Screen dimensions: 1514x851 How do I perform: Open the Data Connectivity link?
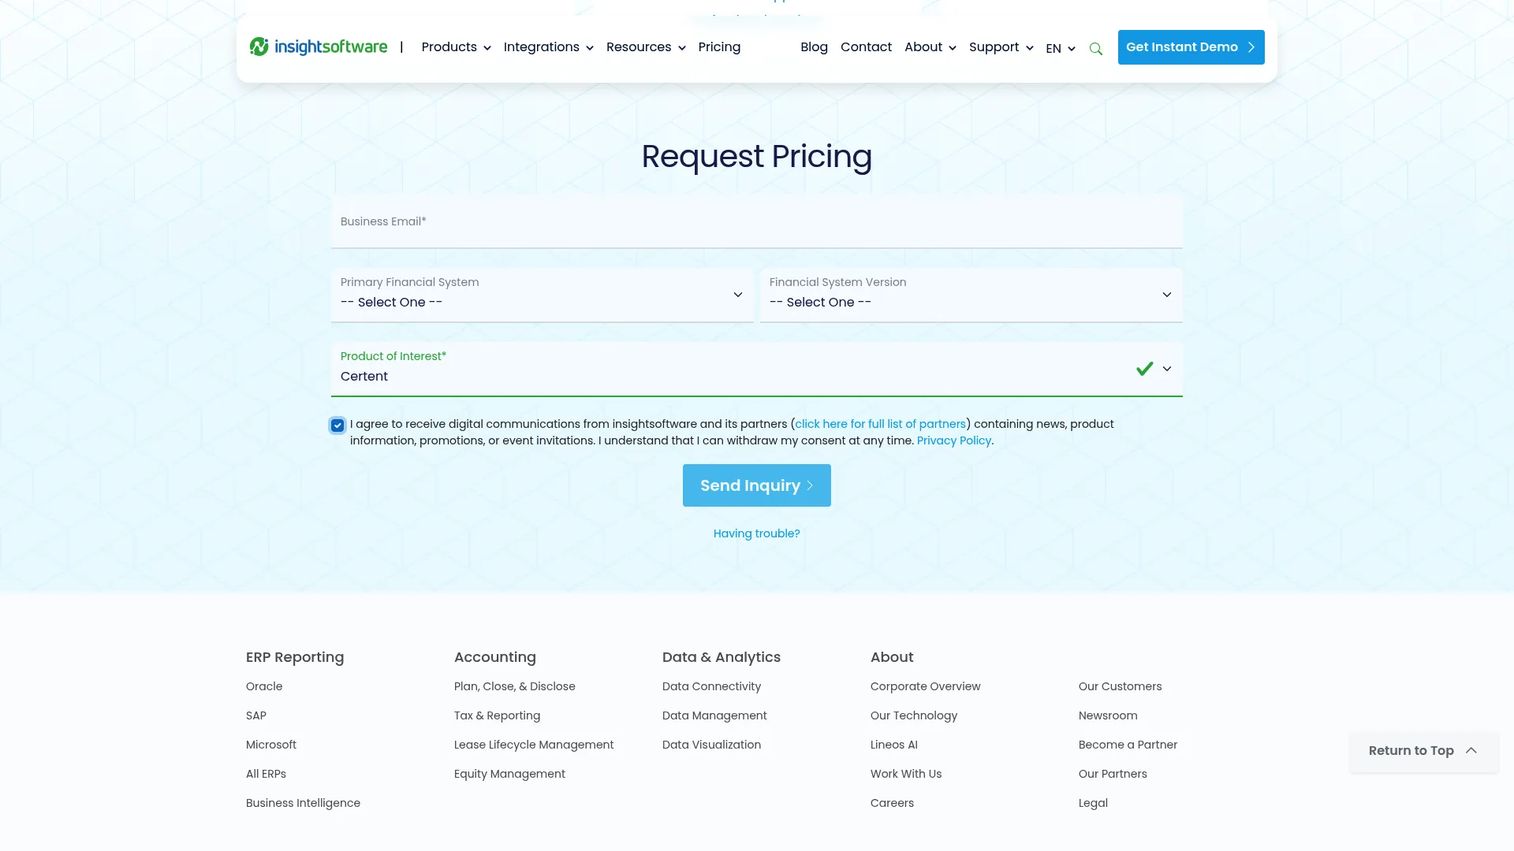pos(712,686)
